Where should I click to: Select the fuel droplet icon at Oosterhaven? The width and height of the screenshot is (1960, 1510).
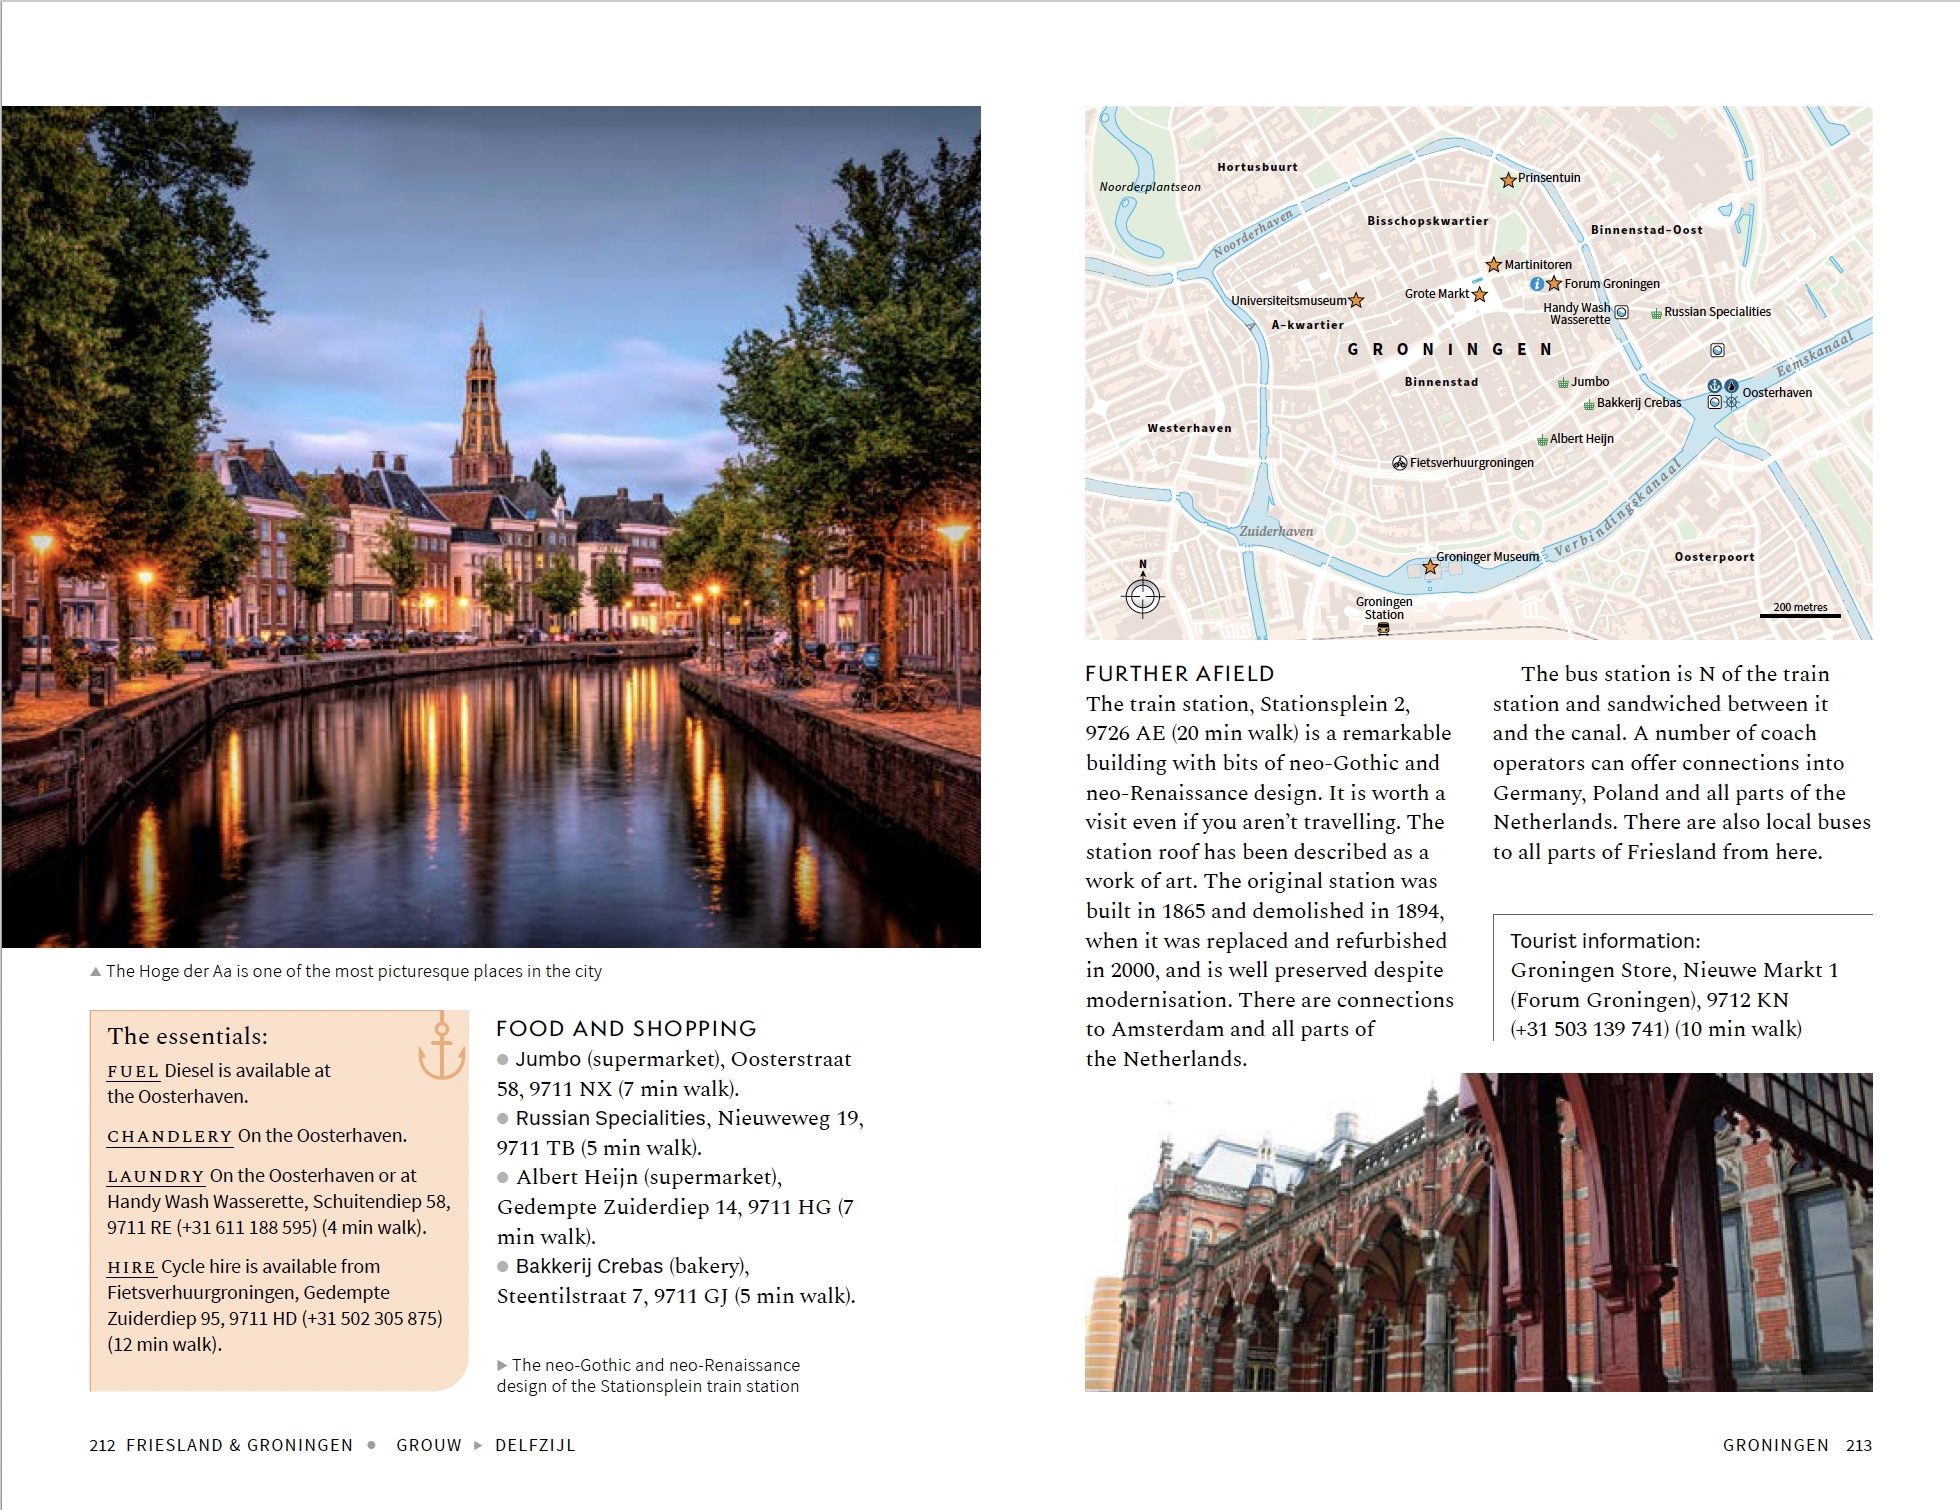[1732, 387]
